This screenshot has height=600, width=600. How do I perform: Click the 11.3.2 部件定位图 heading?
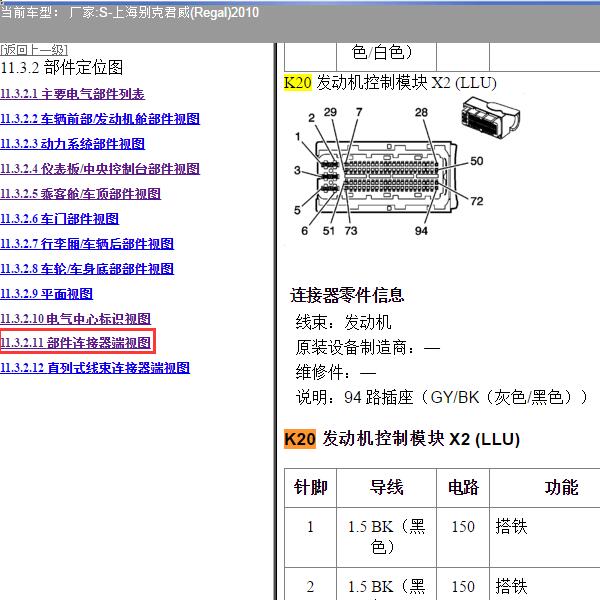62,68
